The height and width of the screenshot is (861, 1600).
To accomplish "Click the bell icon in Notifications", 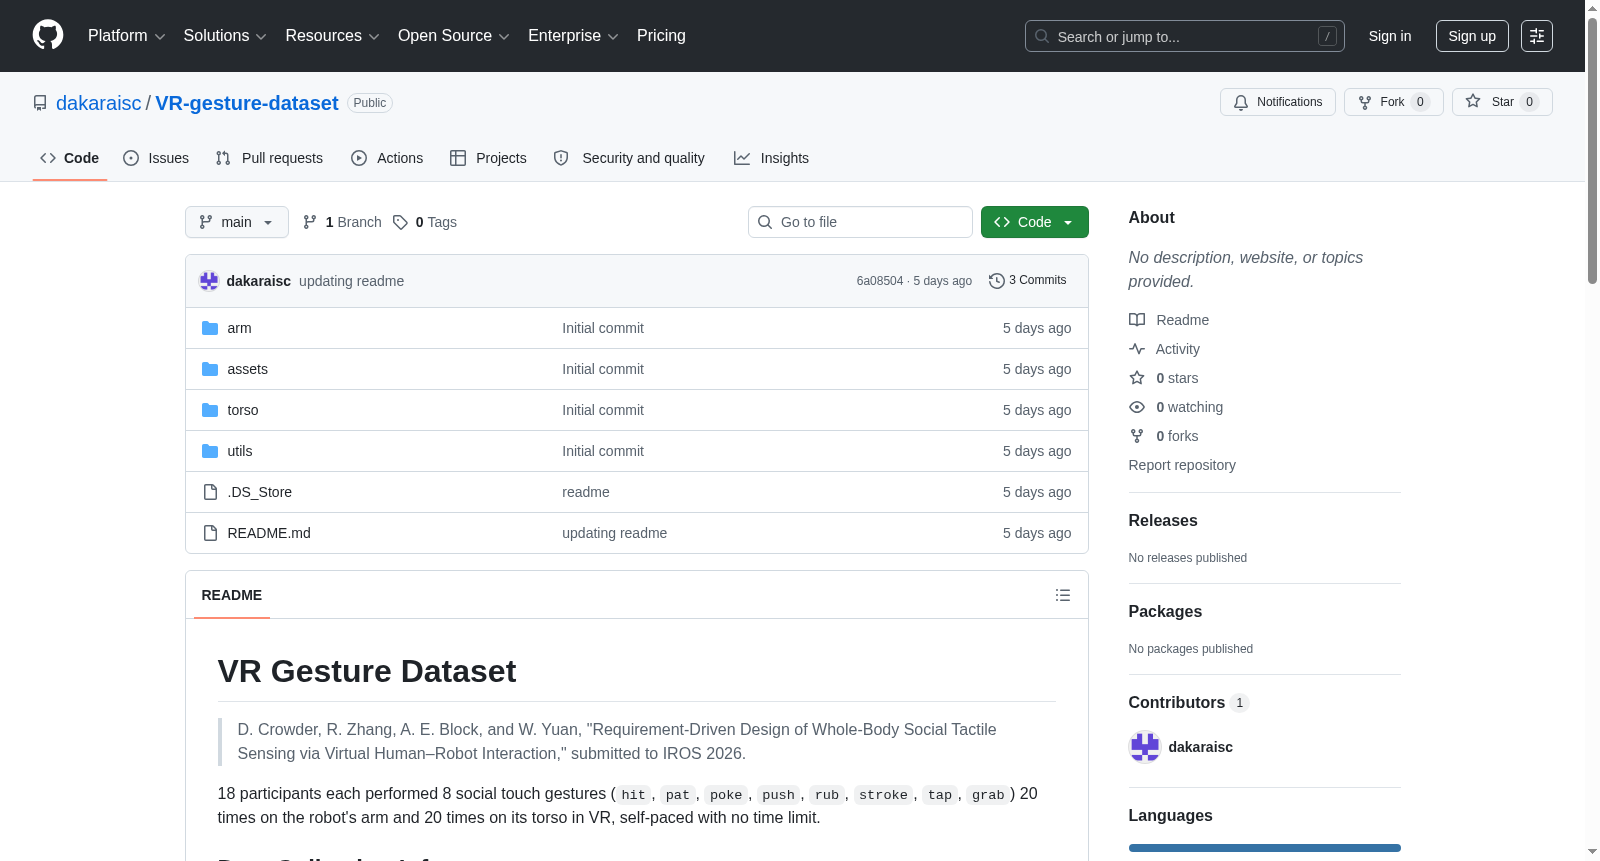I will click(x=1241, y=102).
